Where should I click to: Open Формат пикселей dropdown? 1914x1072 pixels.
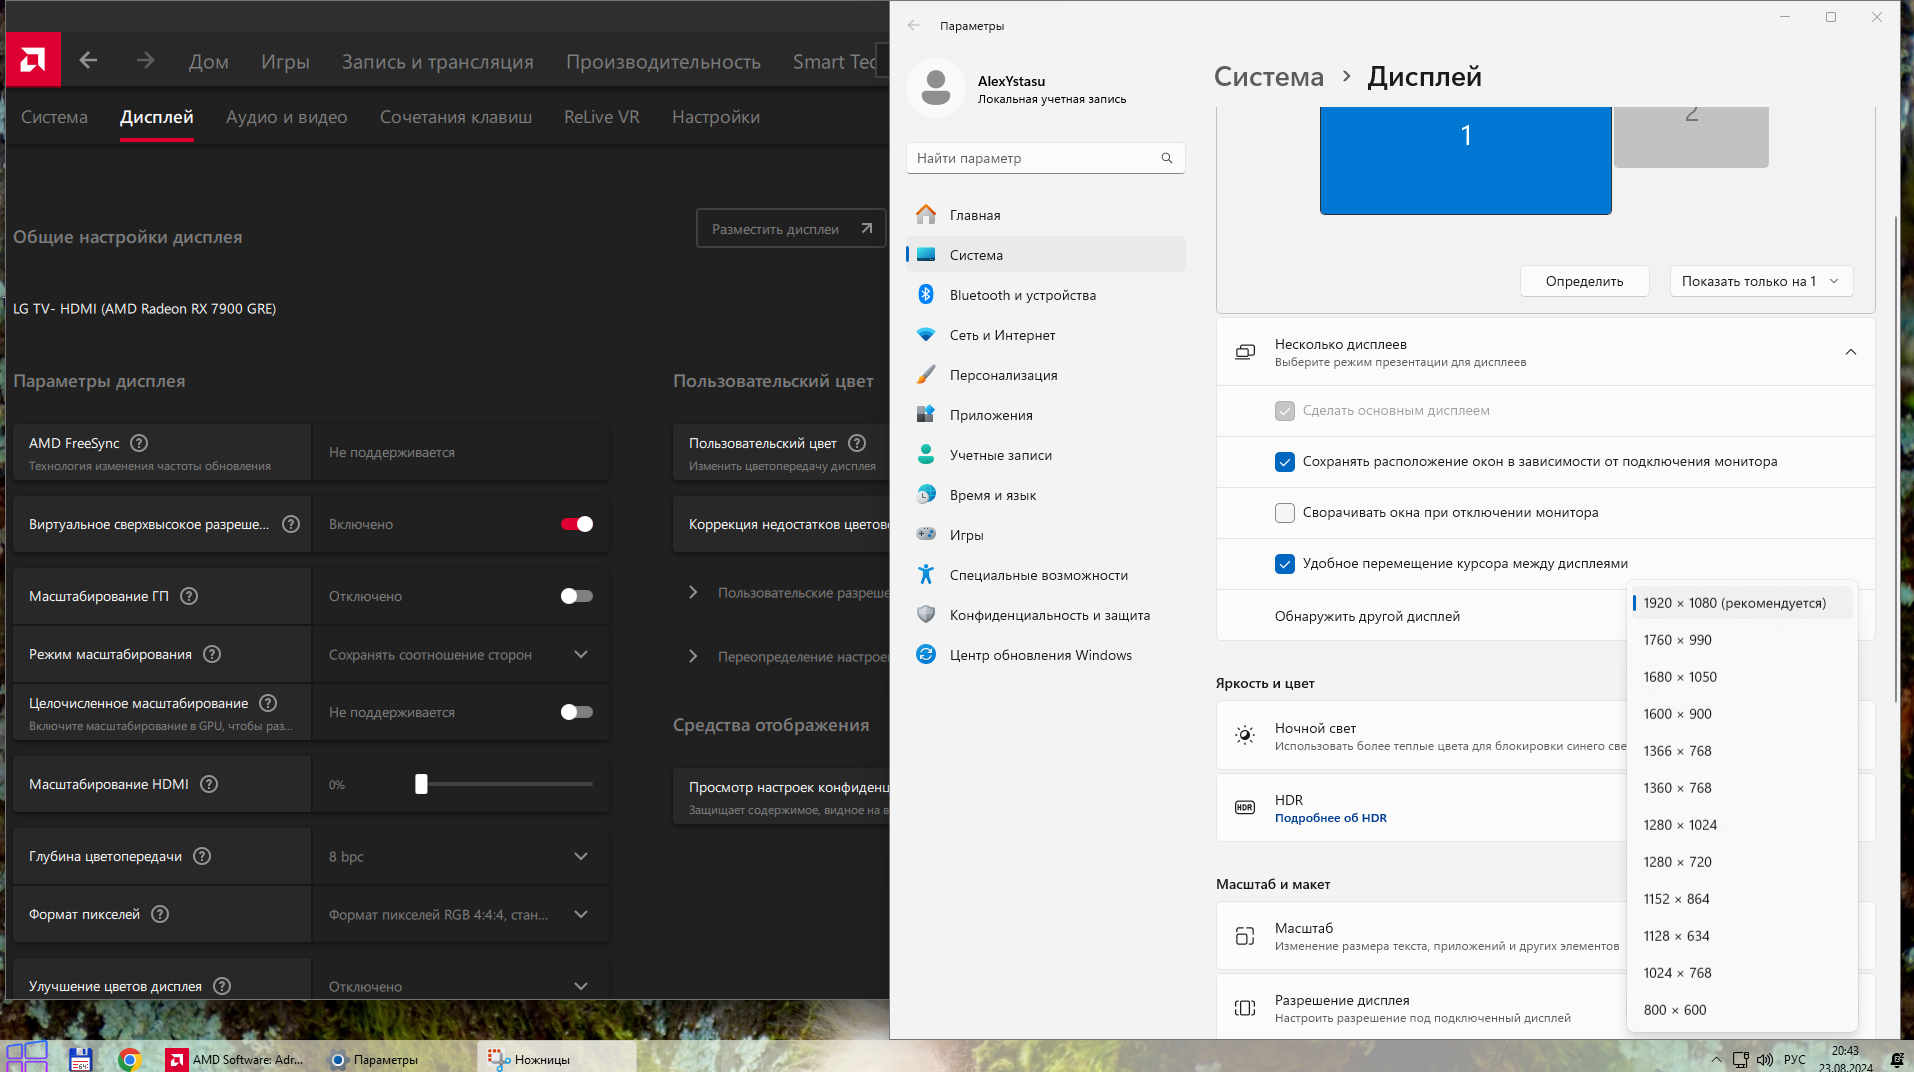point(461,915)
